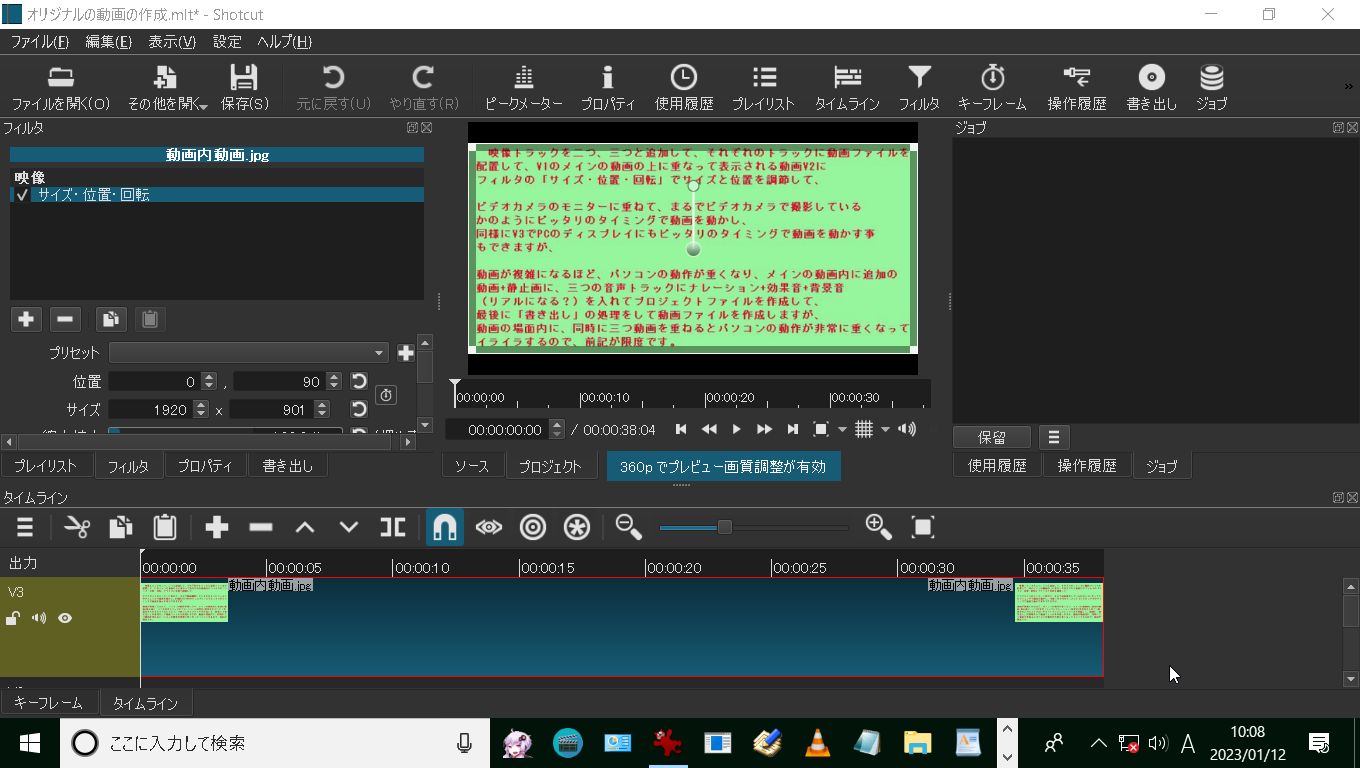Click the 保留 button in Jobs panel

tap(992, 437)
